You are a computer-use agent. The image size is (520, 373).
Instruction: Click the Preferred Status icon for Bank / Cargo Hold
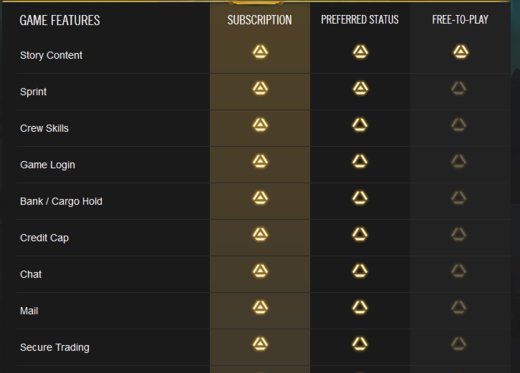point(360,198)
